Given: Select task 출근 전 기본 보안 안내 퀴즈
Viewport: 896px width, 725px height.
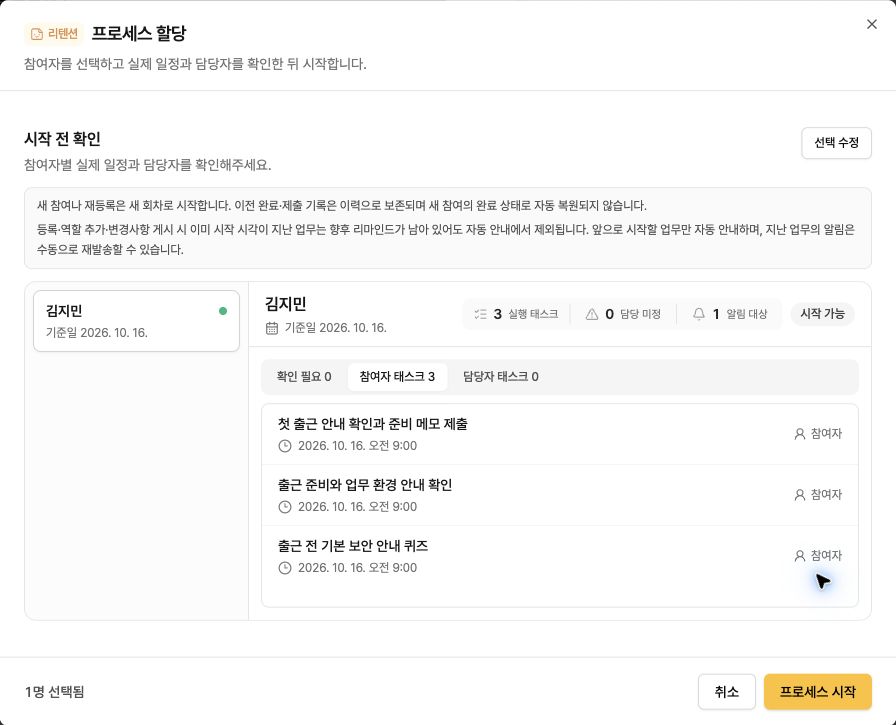Looking at the screenshot, I should [560, 556].
